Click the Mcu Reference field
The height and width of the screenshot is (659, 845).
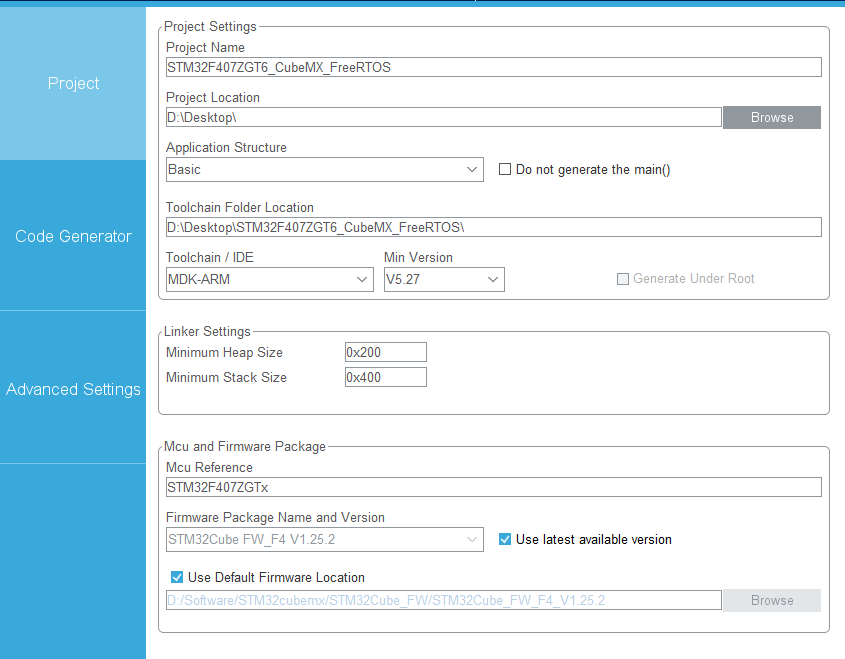[494, 487]
